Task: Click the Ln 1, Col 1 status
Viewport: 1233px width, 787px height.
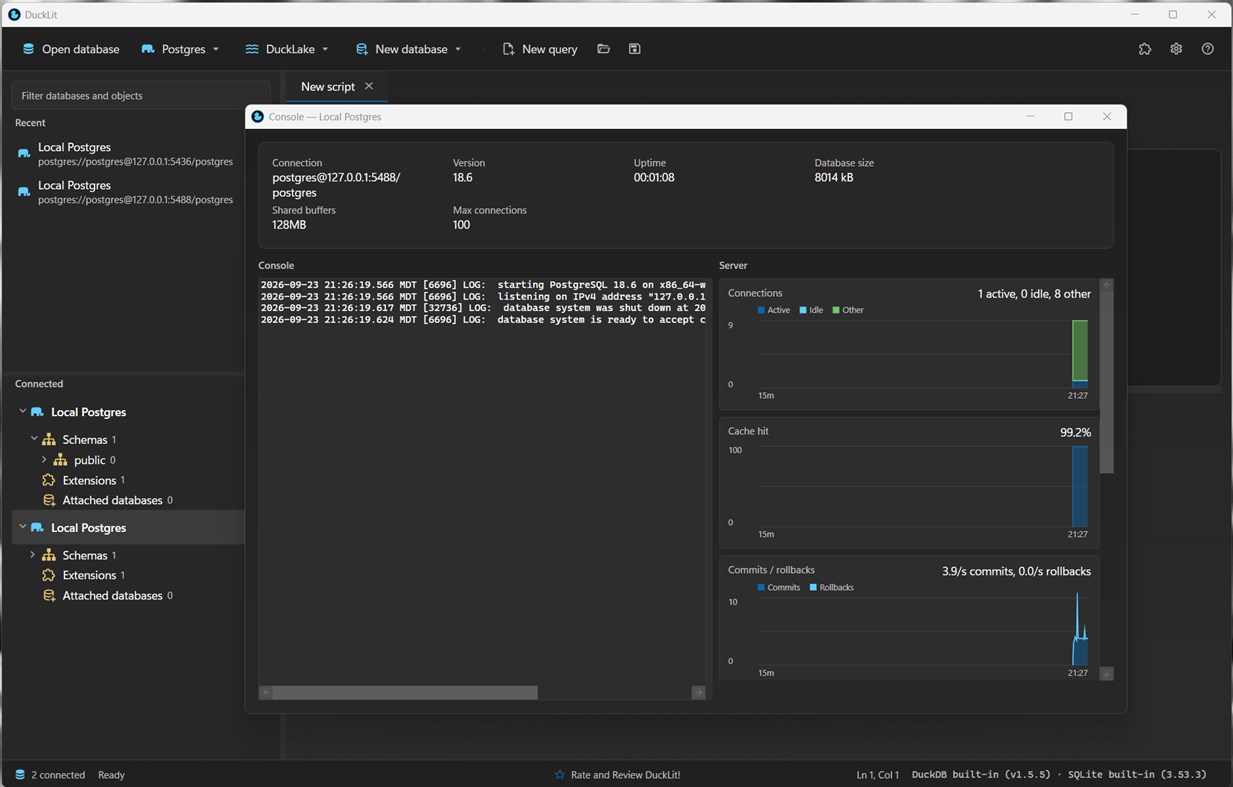Action: pos(877,775)
